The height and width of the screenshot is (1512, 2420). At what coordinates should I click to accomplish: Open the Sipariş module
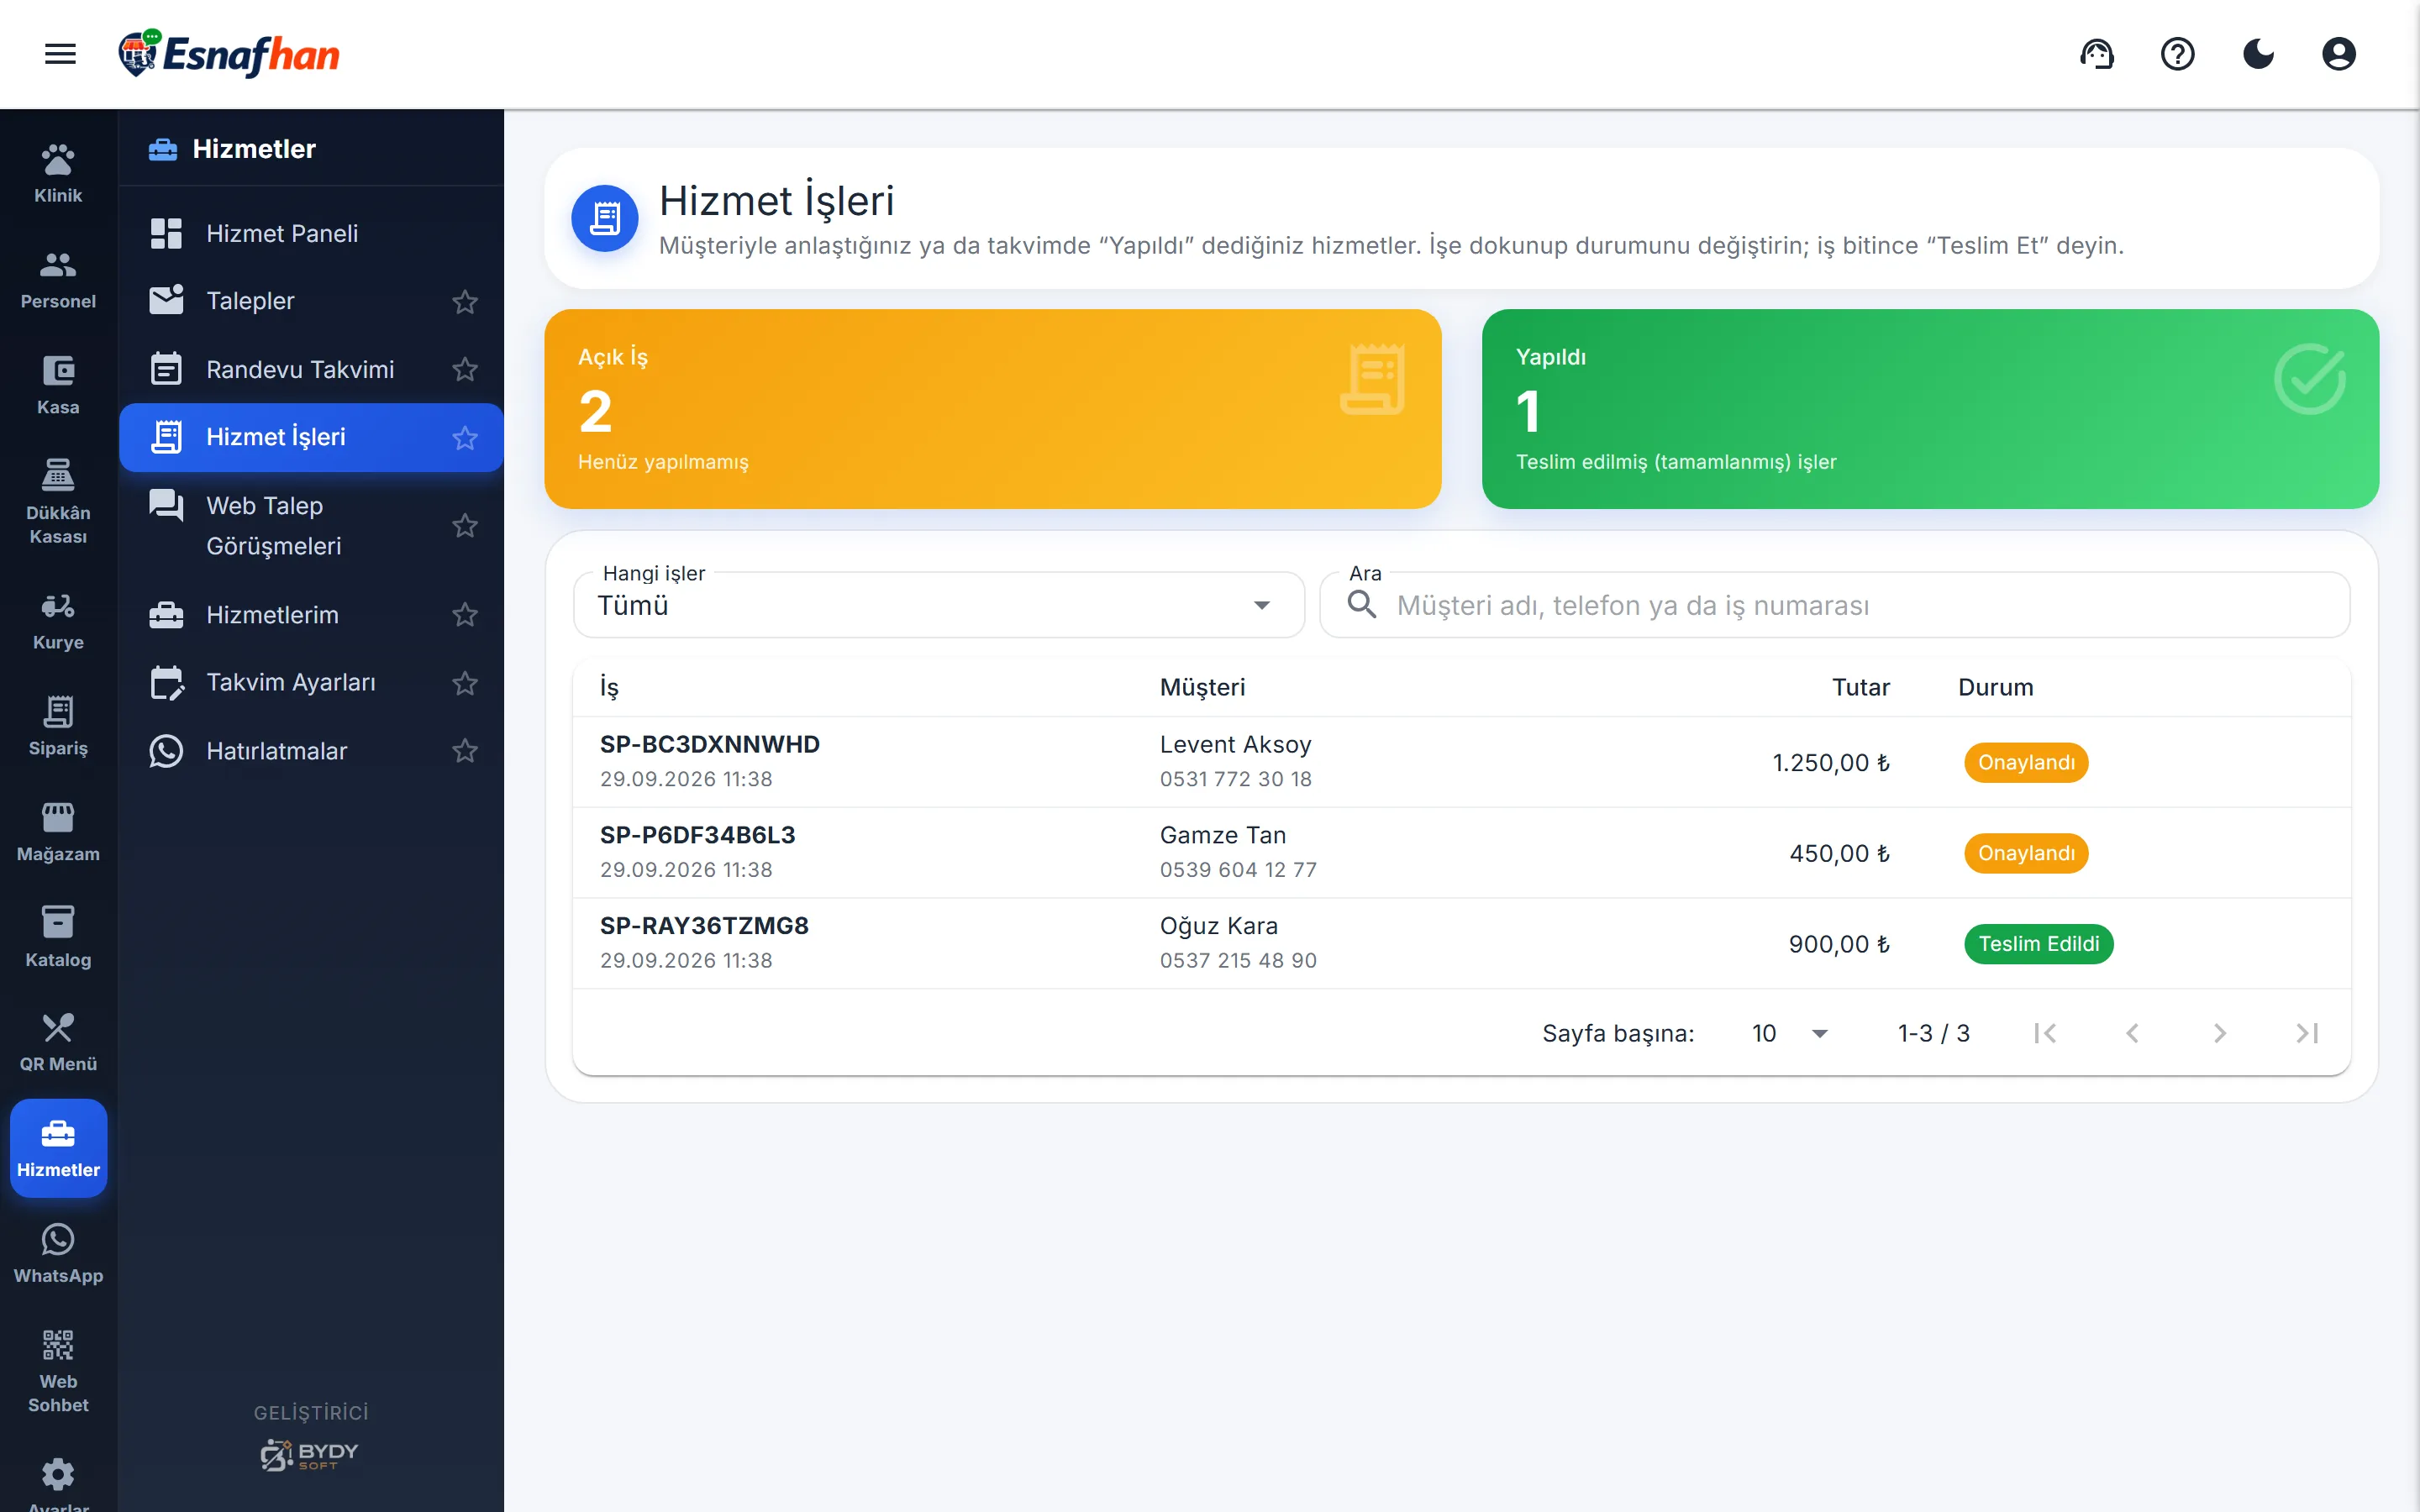[x=58, y=727]
